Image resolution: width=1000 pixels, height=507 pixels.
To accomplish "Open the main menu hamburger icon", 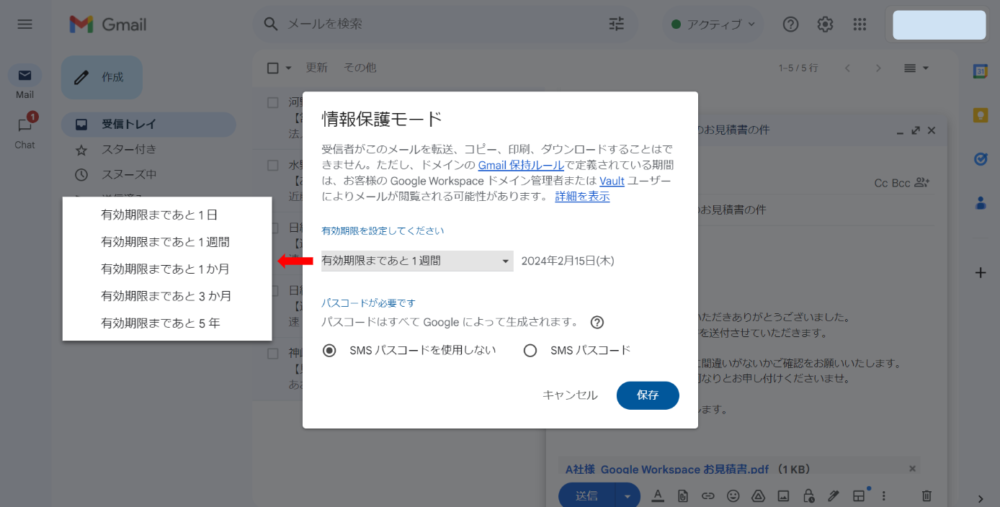I will click(24, 24).
